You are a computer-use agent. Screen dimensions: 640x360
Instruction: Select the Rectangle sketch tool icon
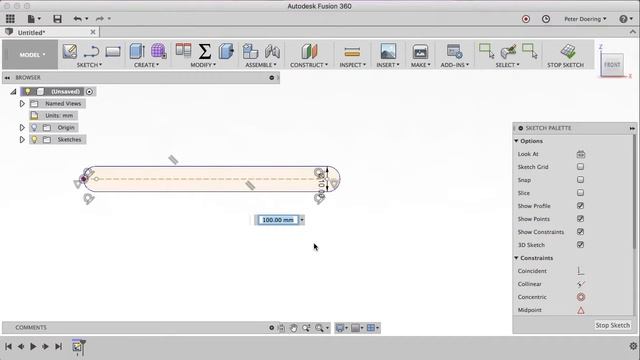click(x=113, y=52)
